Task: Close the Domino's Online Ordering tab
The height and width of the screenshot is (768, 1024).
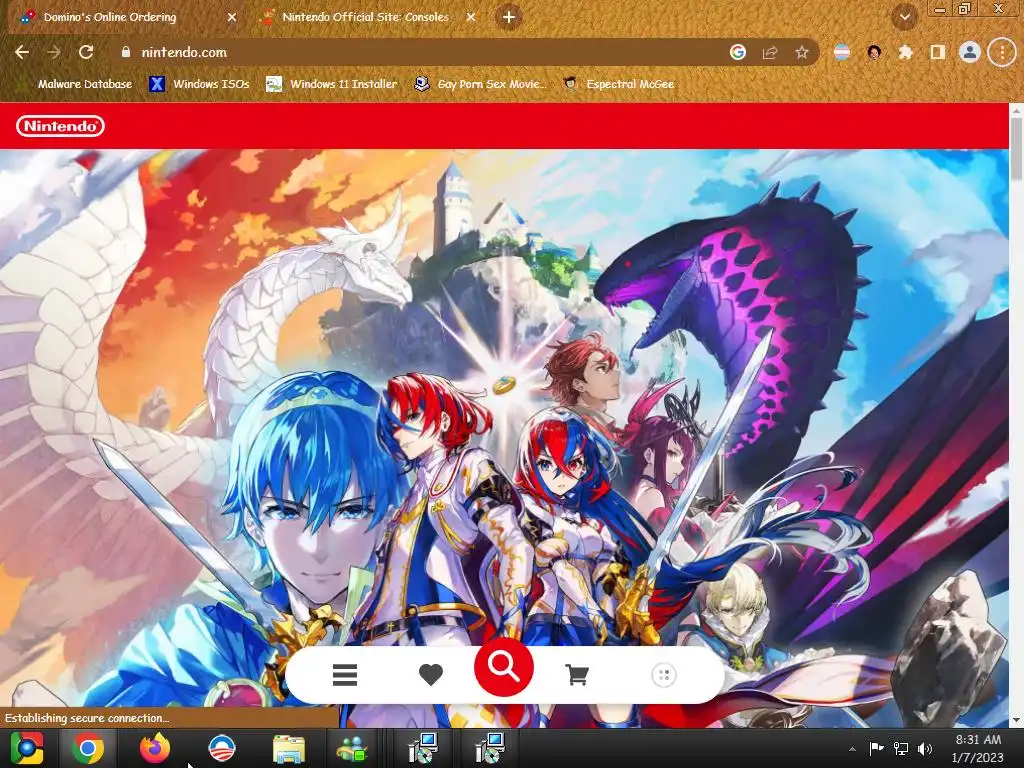Action: [x=232, y=17]
